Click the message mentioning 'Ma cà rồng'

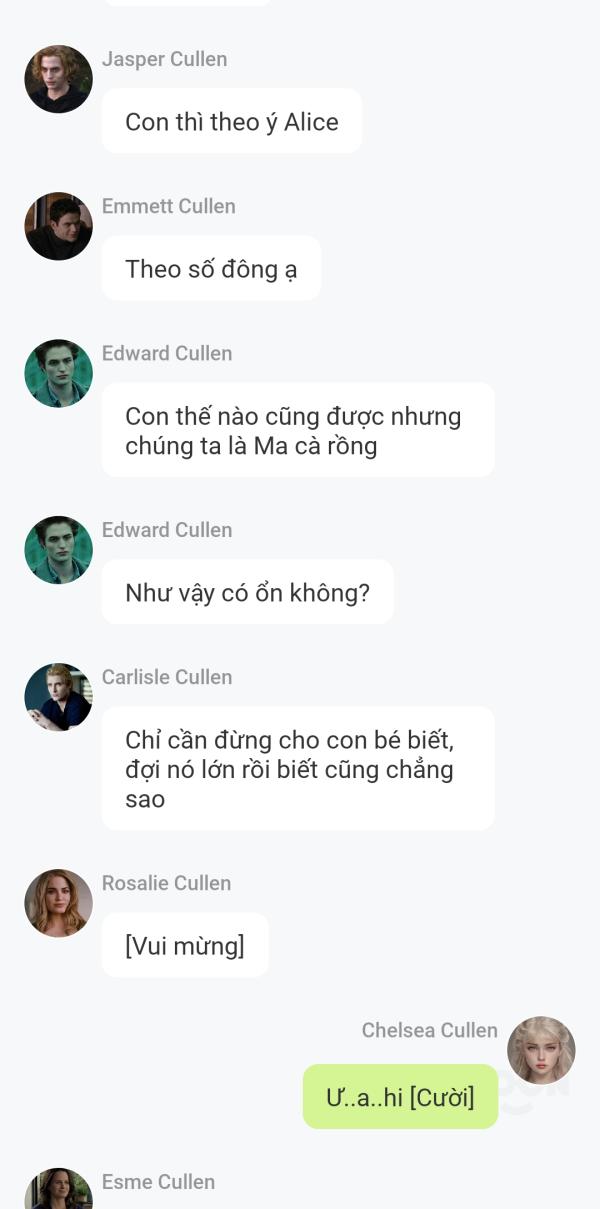tap(298, 430)
